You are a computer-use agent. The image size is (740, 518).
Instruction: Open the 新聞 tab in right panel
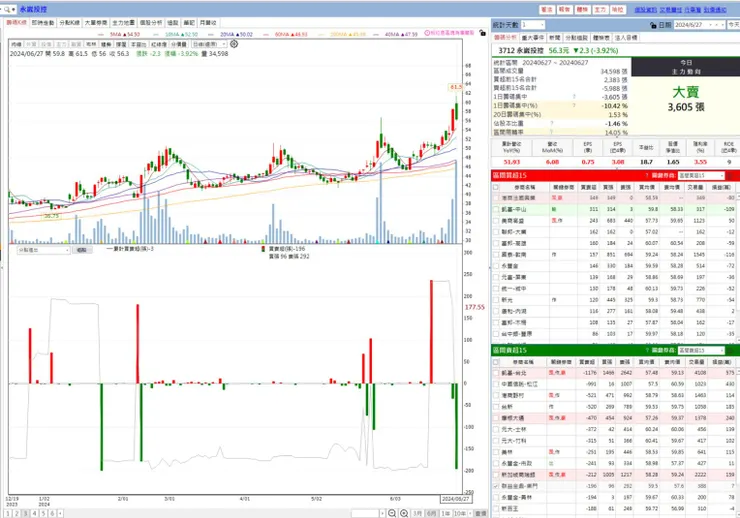(555, 38)
